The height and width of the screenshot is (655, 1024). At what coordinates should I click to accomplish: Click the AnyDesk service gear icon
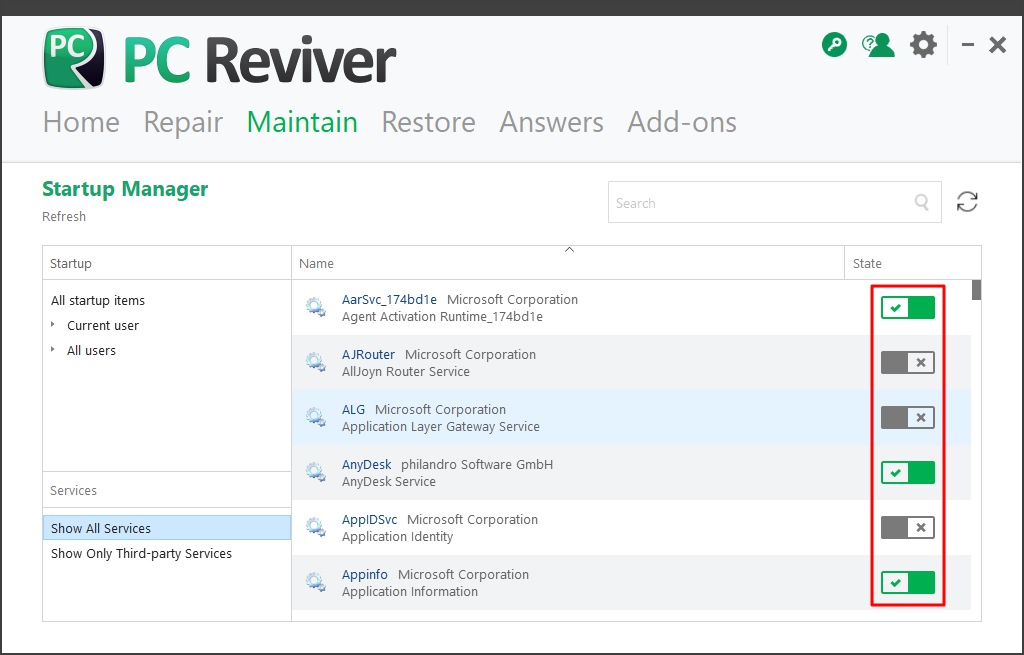[316, 473]
